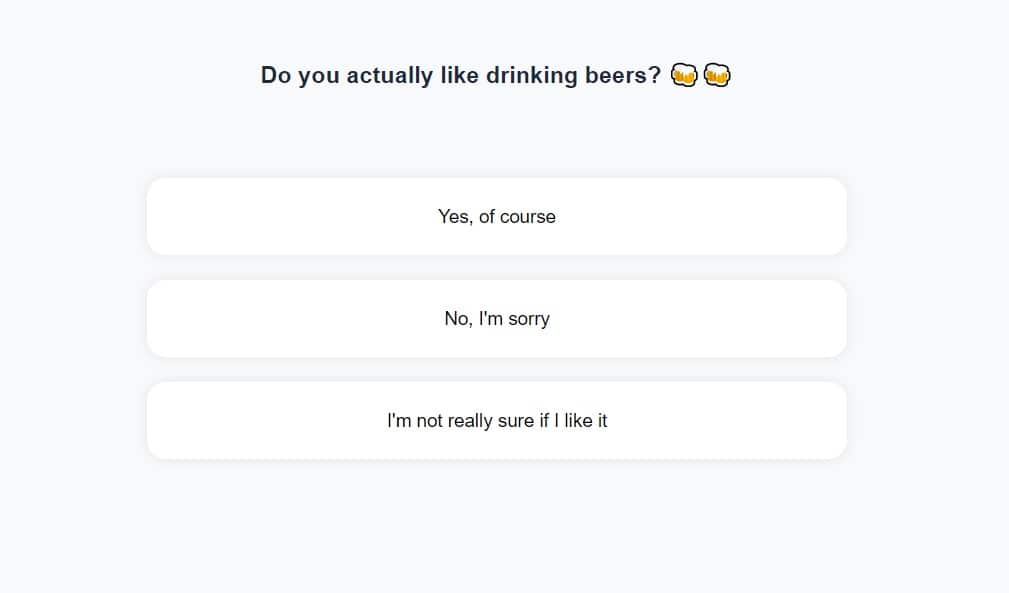Viewport: 1009px width, 593px height.
Task: Choose the "No, I'm sorry" option
Action: coord(496,319)
